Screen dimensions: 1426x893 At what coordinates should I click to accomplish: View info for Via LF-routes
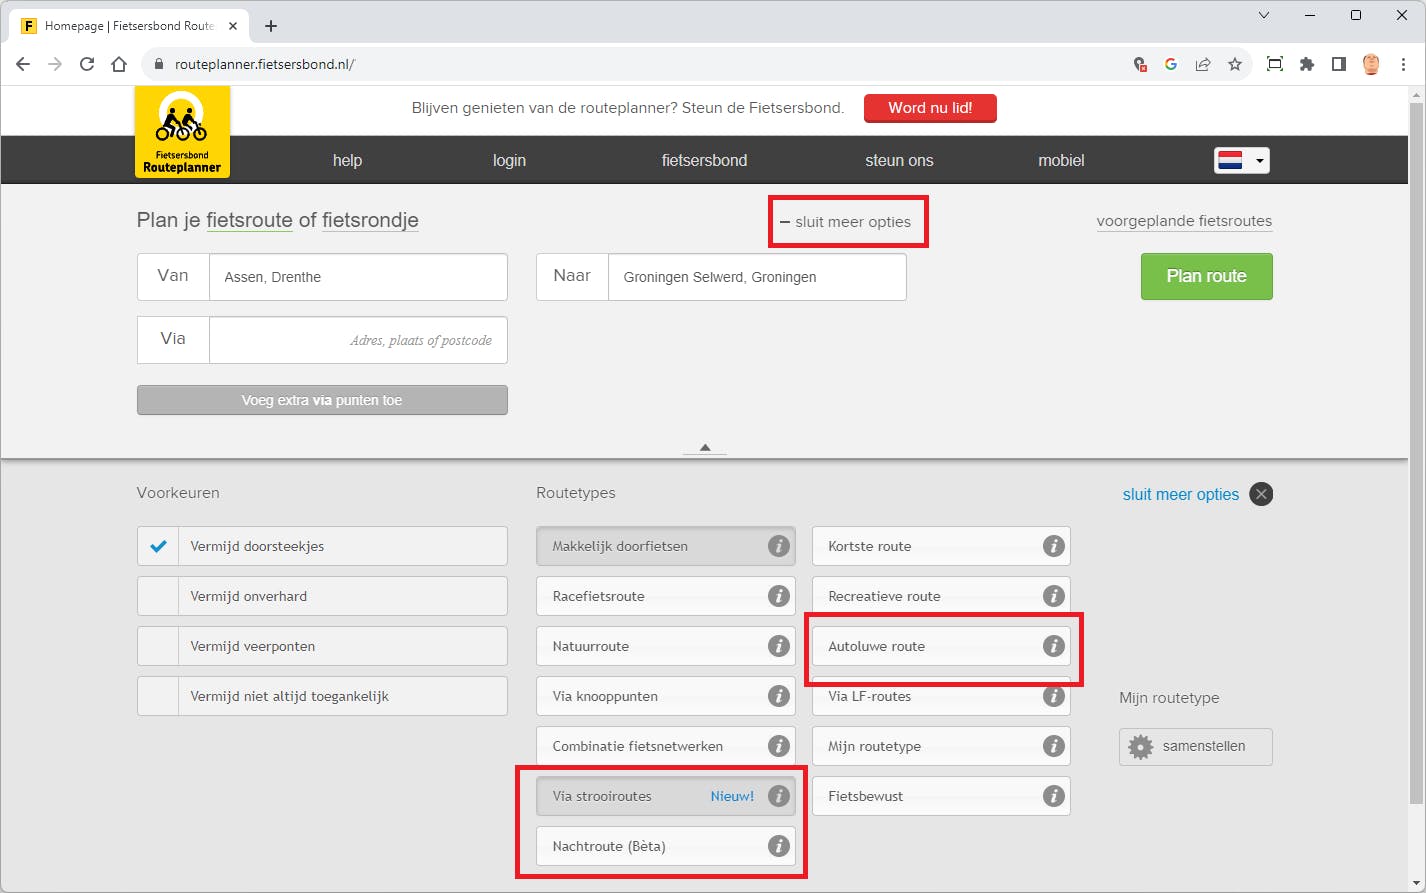point(1053,696)
